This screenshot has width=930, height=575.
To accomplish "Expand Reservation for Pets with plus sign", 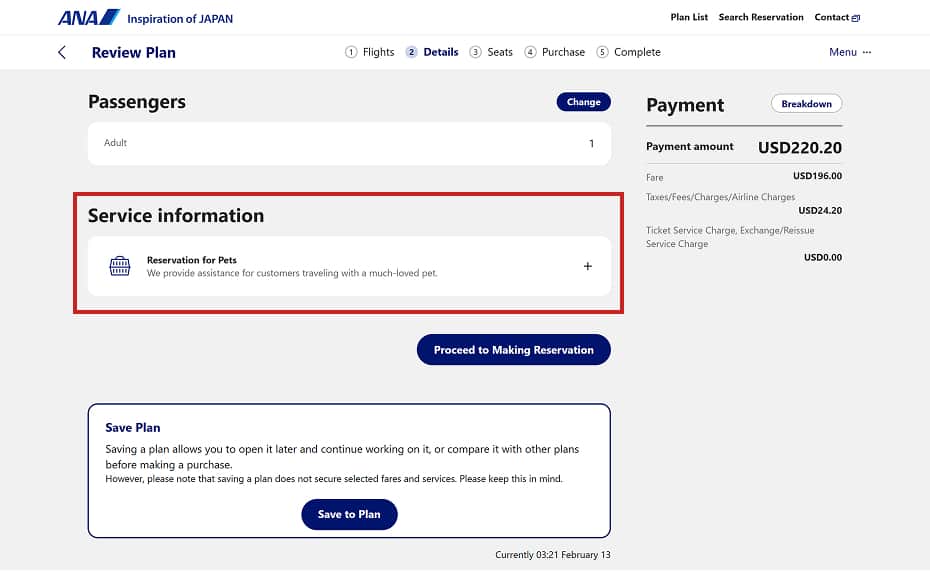I will 588,266.
